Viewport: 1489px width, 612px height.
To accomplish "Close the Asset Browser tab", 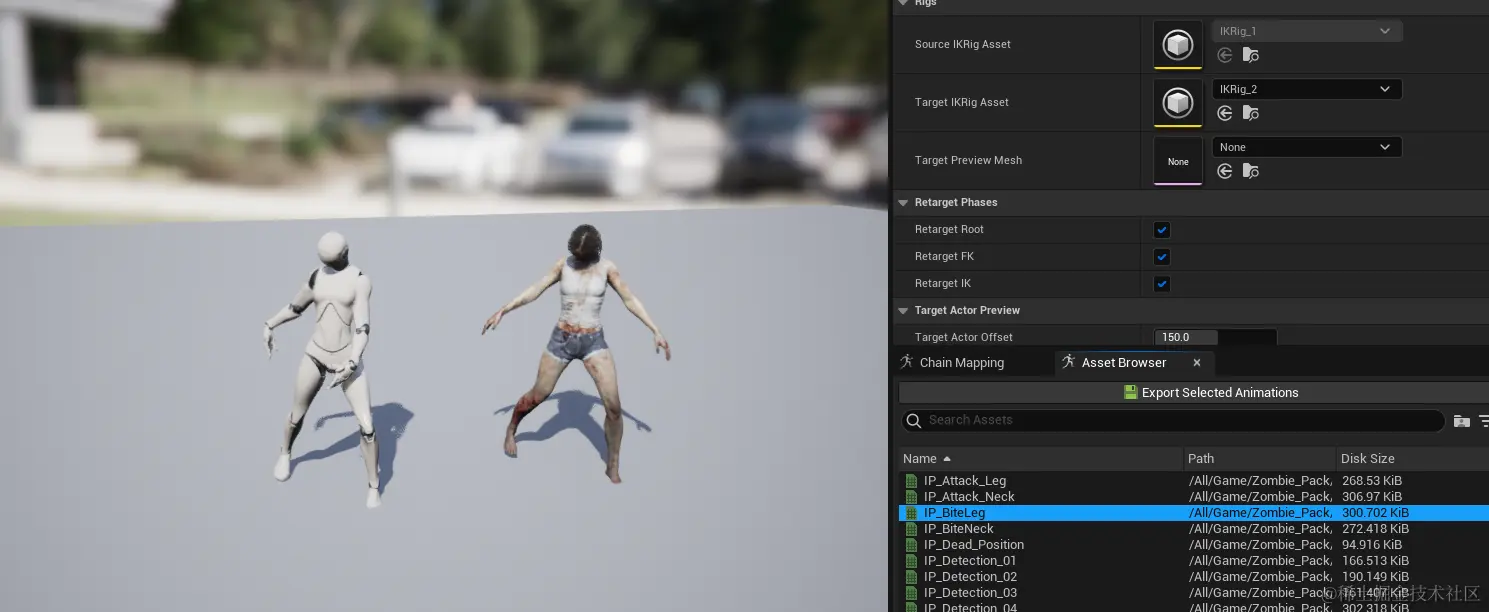I will tap(1196, 362).
